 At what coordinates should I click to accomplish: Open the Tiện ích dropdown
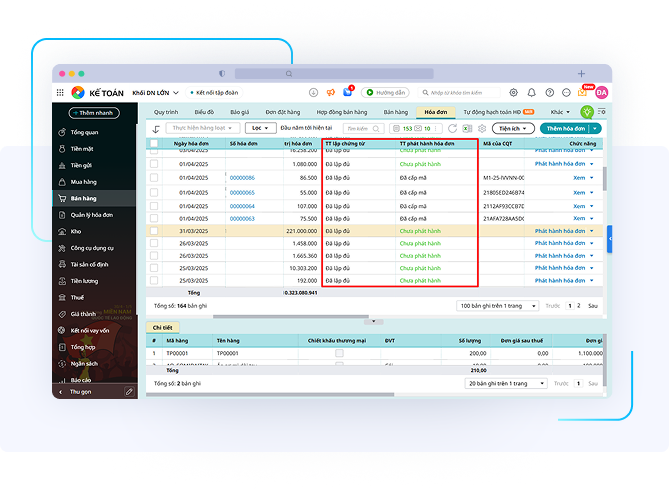(514, 129)
